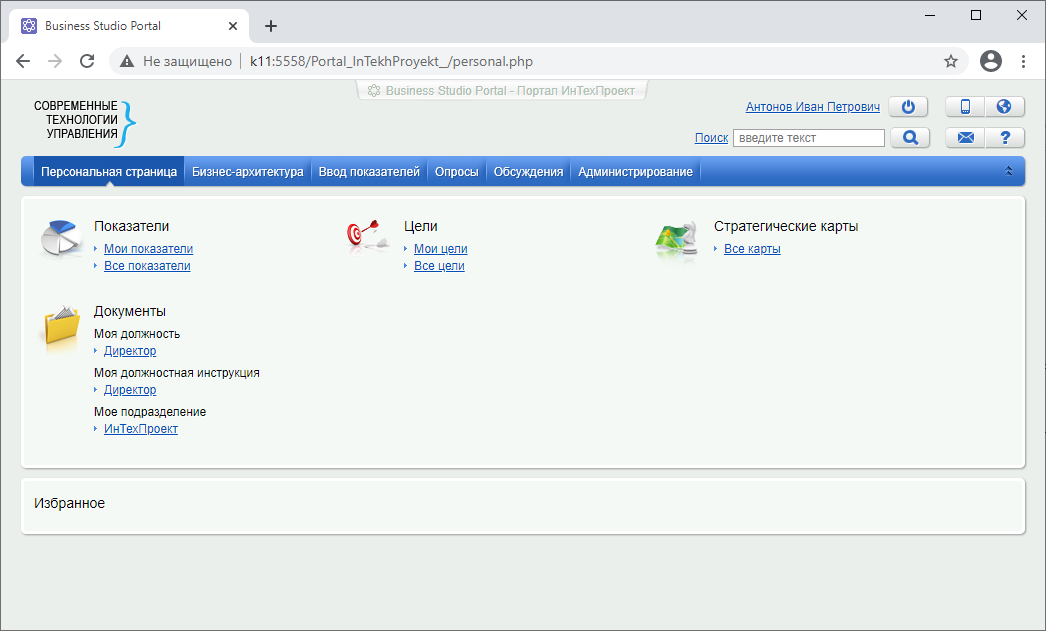Open the Бизнес-архитектура menu tab
This screenshot has height=631, width=1046.
click(x=247, y=172)
